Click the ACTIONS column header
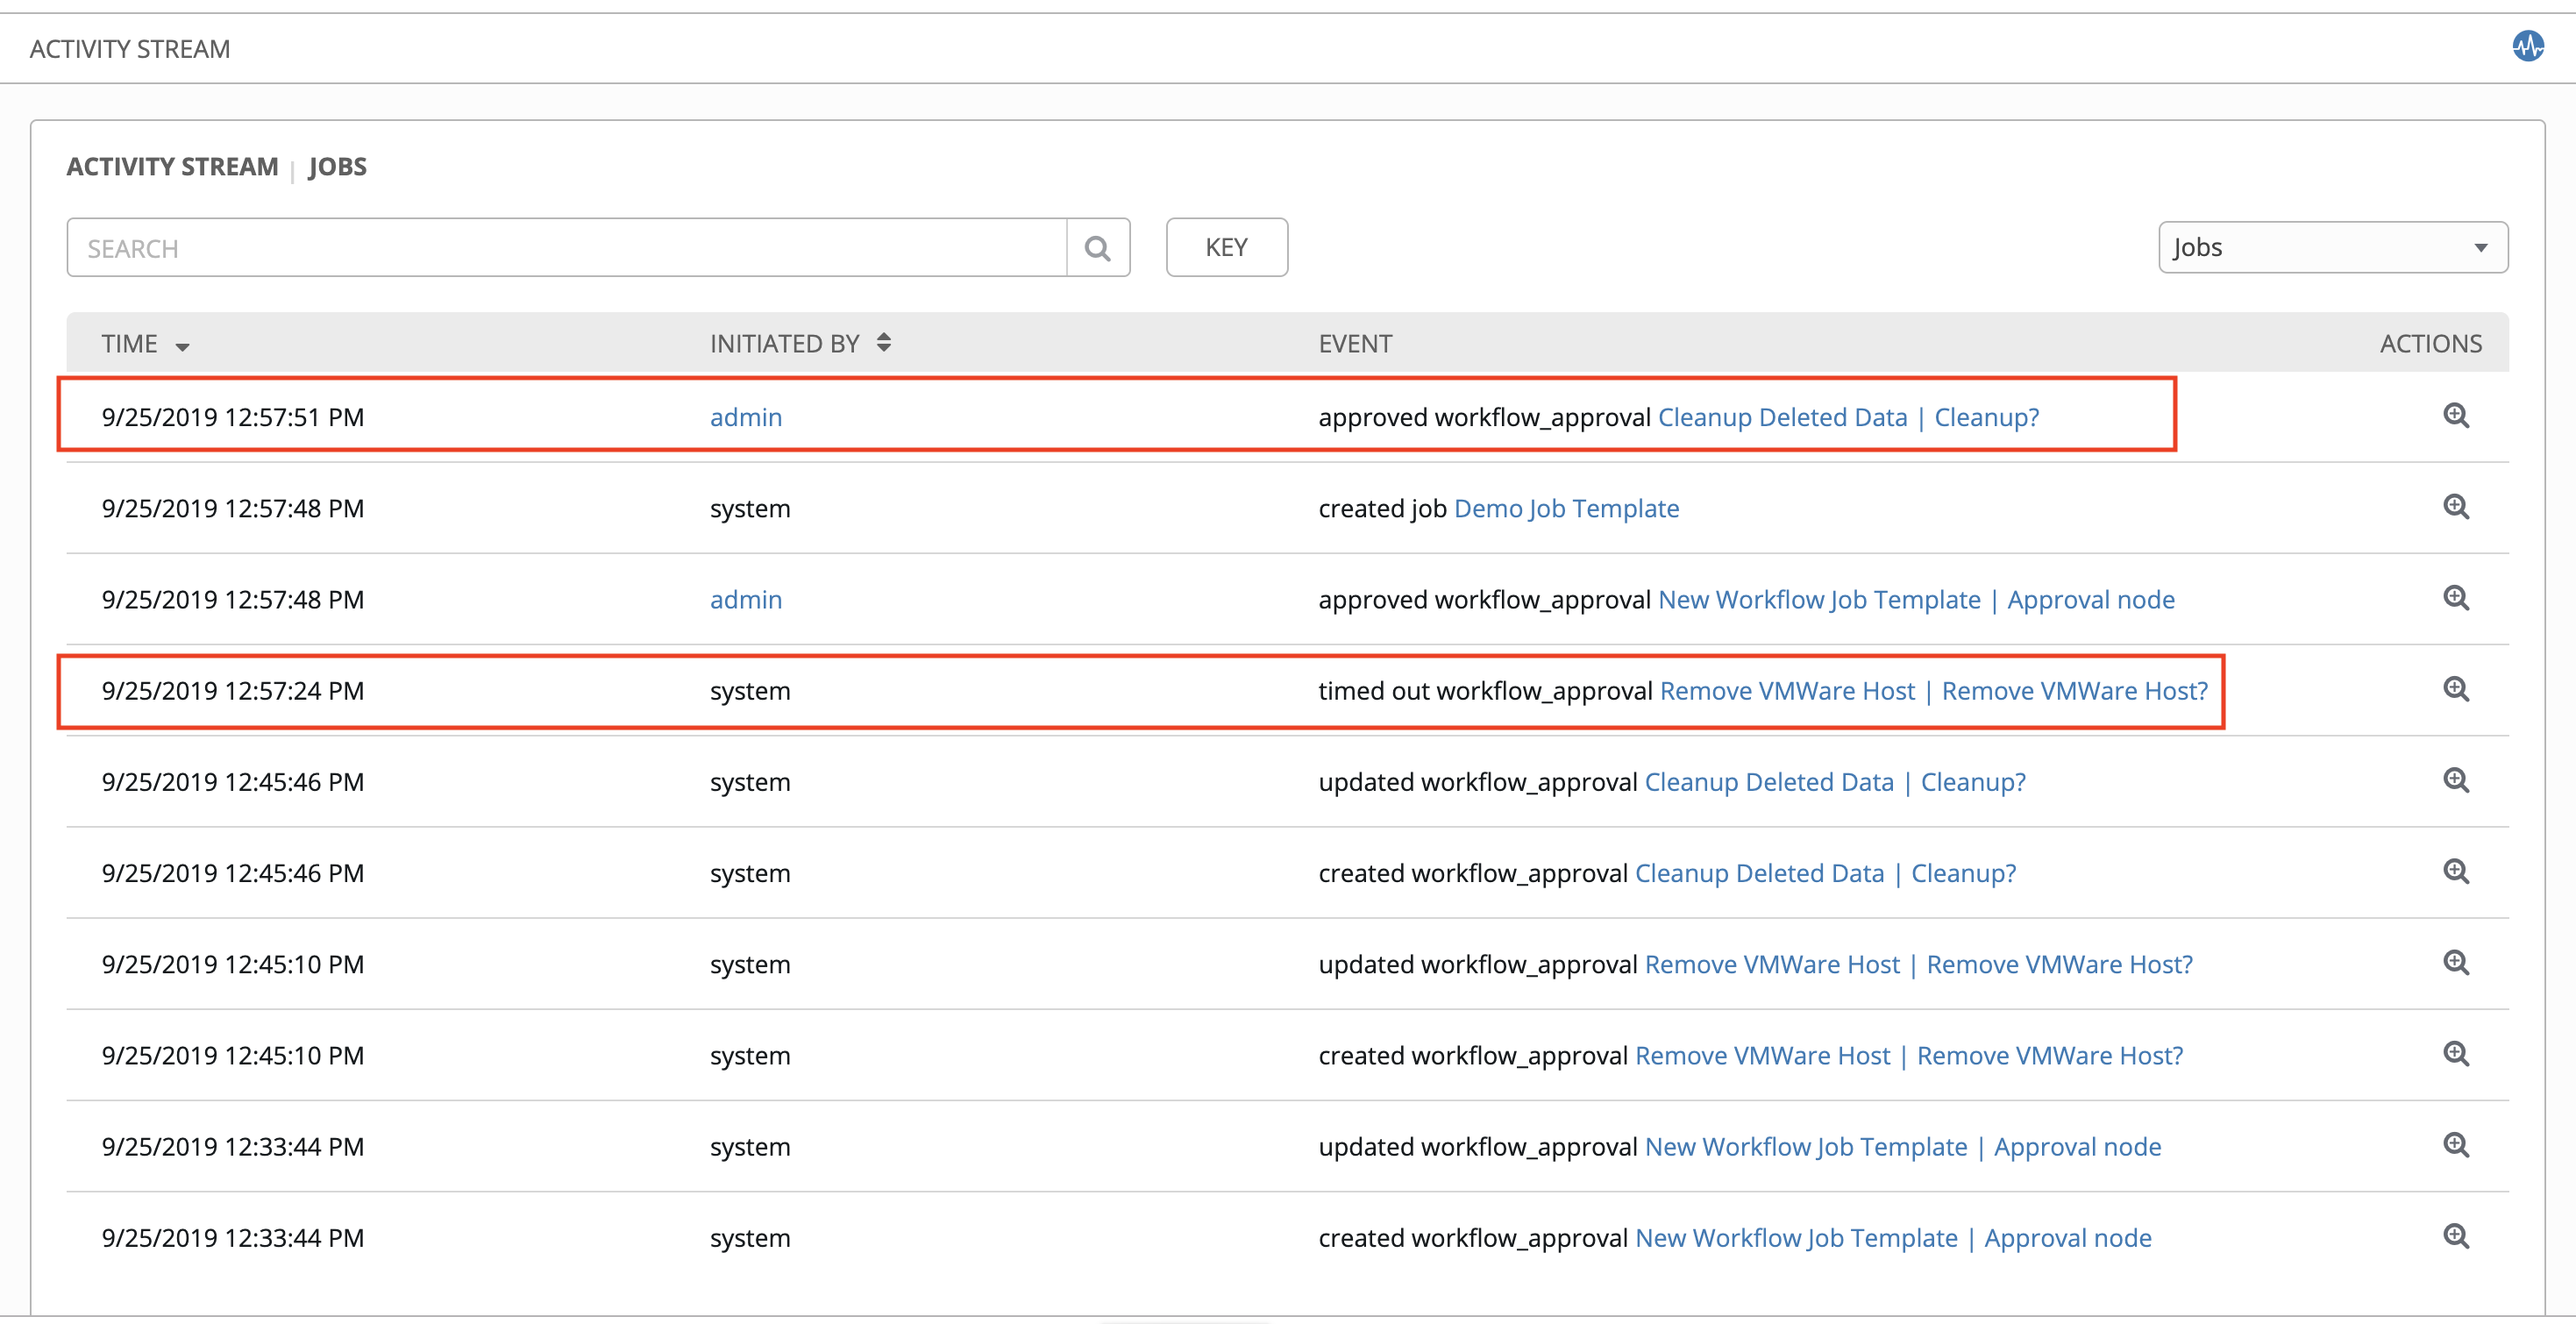This screenshot has height=1324, width=2576. pos(2430,344)
